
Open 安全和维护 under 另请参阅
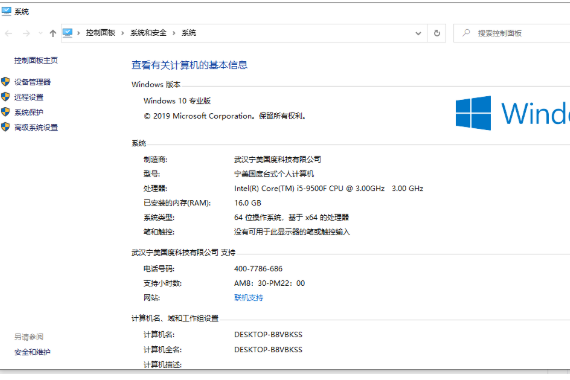click(32, 352)
